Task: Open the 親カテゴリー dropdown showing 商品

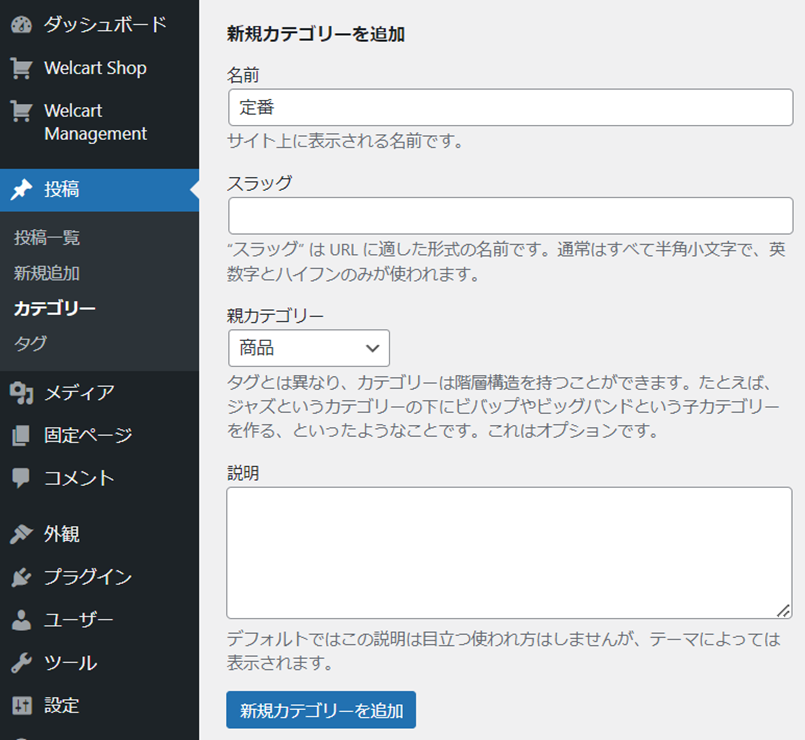Action: tap(308, 348)
